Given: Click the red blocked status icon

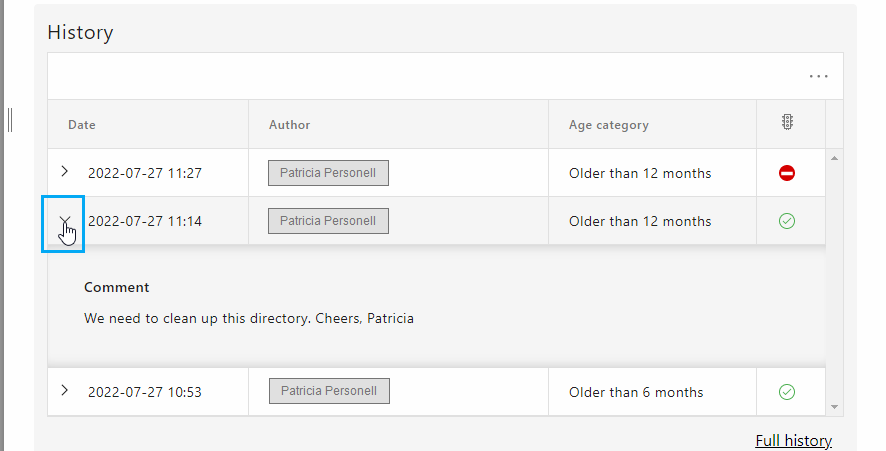Looking at the screenshot, I should (x=787, y=173).
